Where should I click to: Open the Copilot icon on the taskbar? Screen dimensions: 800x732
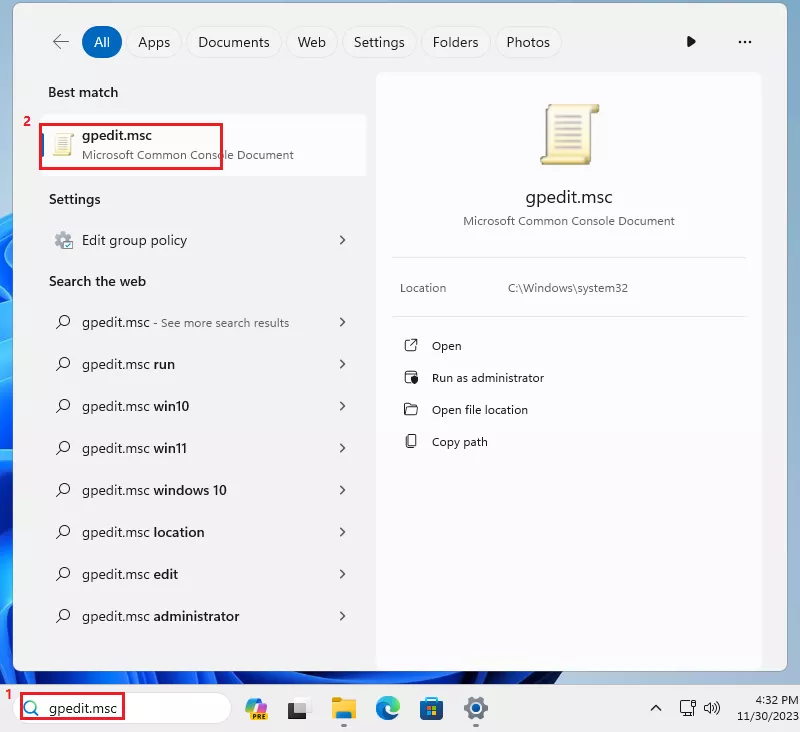coord(256,708)
